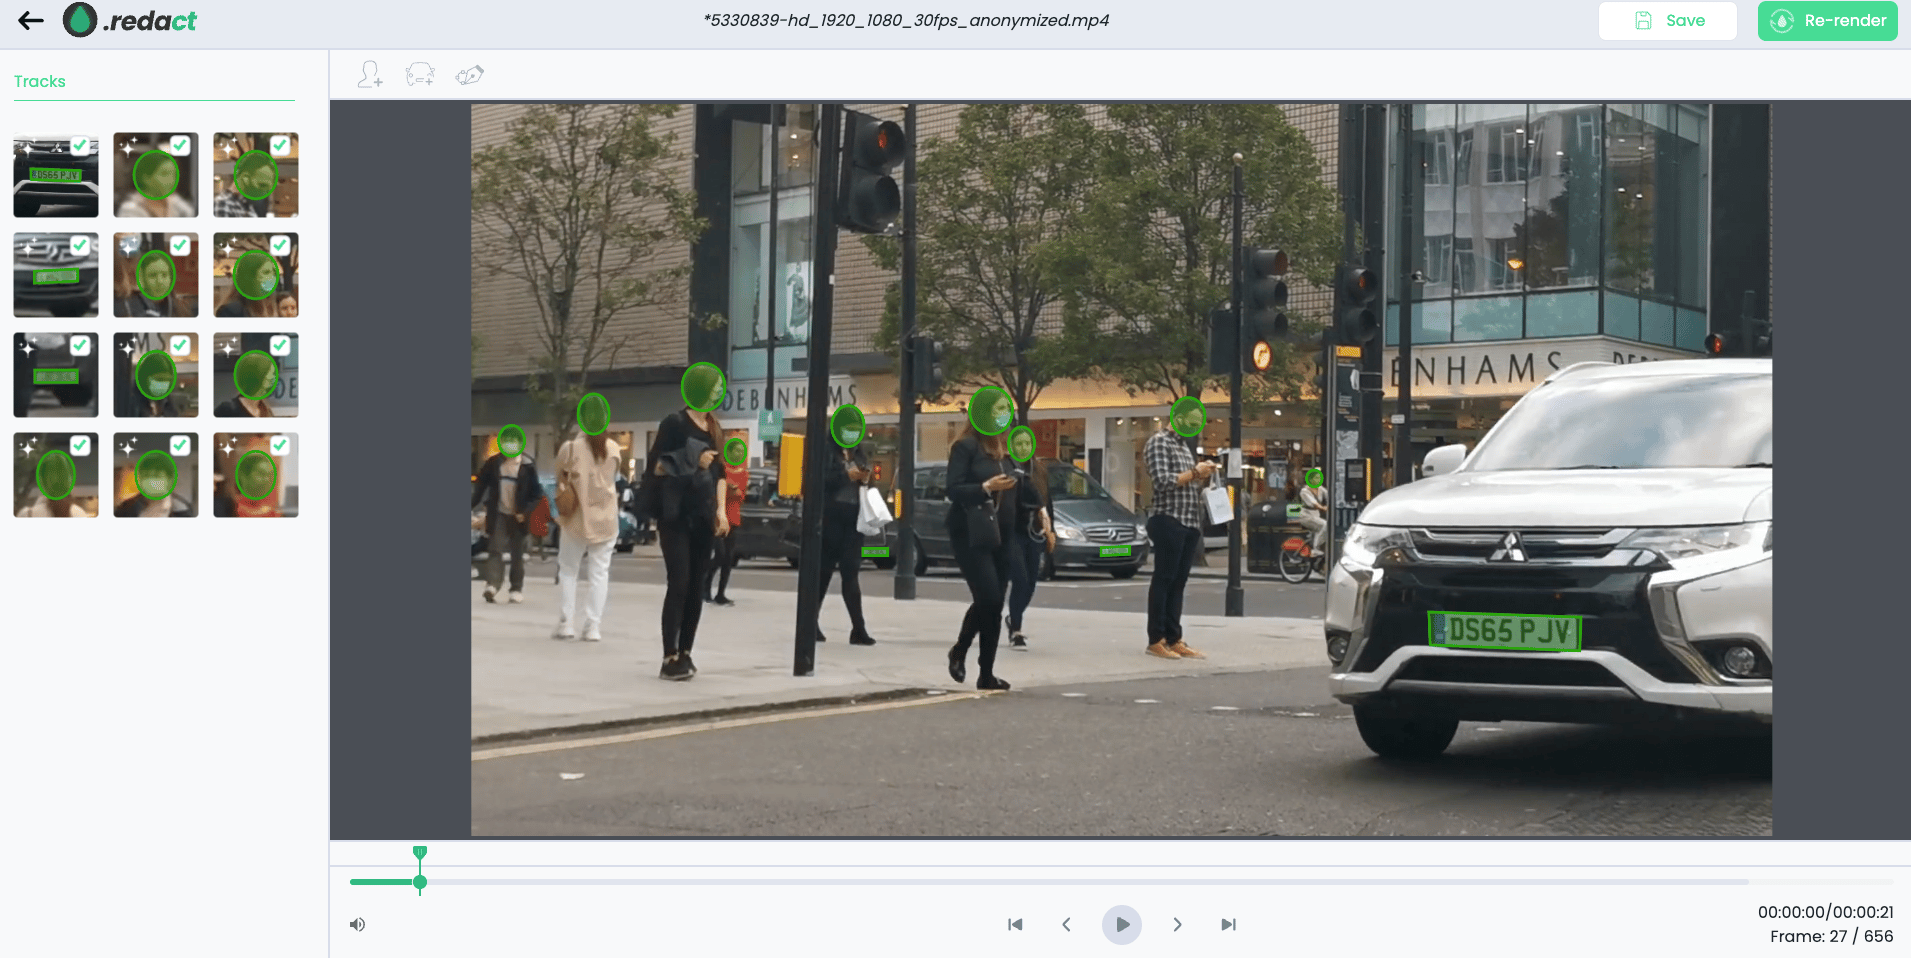Step back one frame
Screen dimensions: 1911x958
coord(1067,924)
